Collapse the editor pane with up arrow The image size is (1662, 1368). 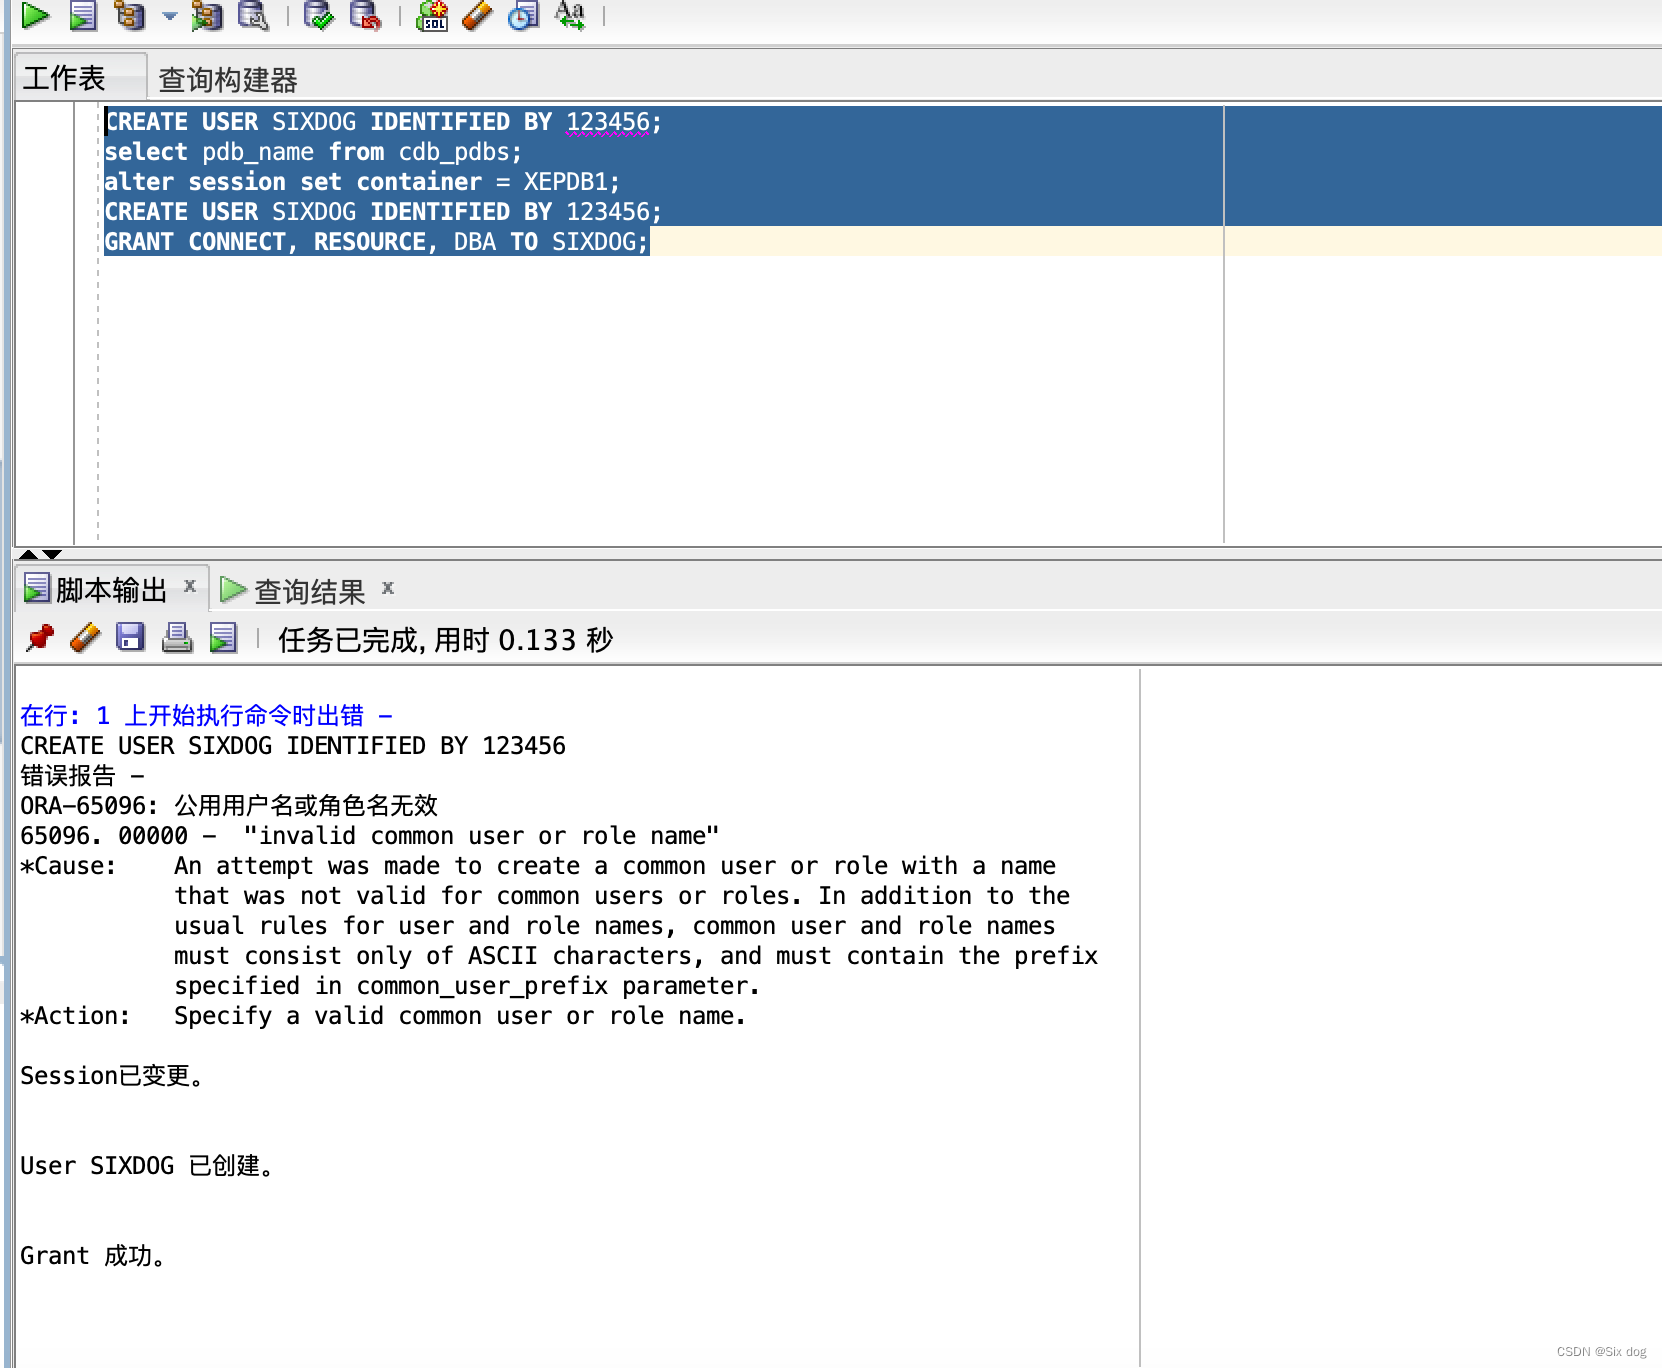[29, 554]
